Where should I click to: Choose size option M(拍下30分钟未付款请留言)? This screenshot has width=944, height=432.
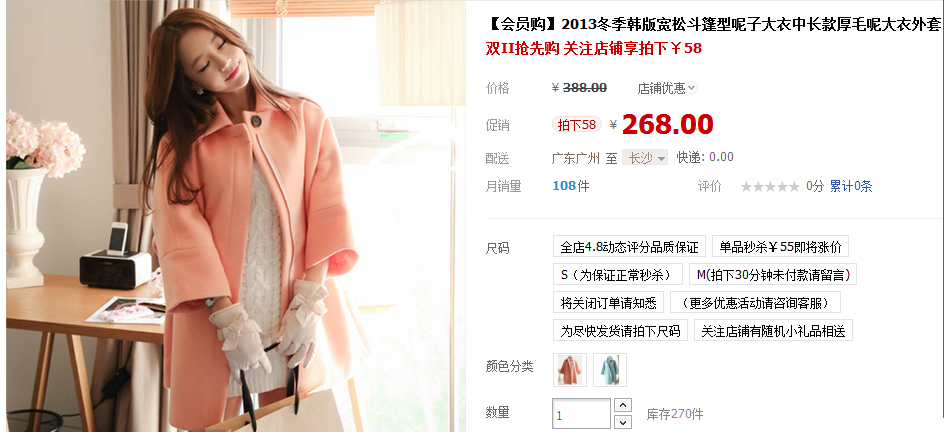click(x=773, y=274)
